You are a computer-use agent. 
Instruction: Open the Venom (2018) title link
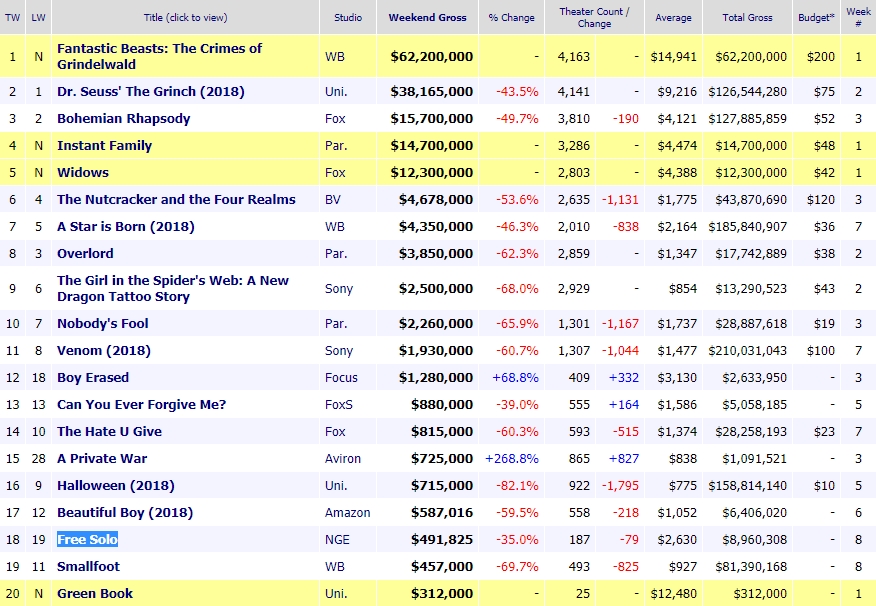(104, 351)
